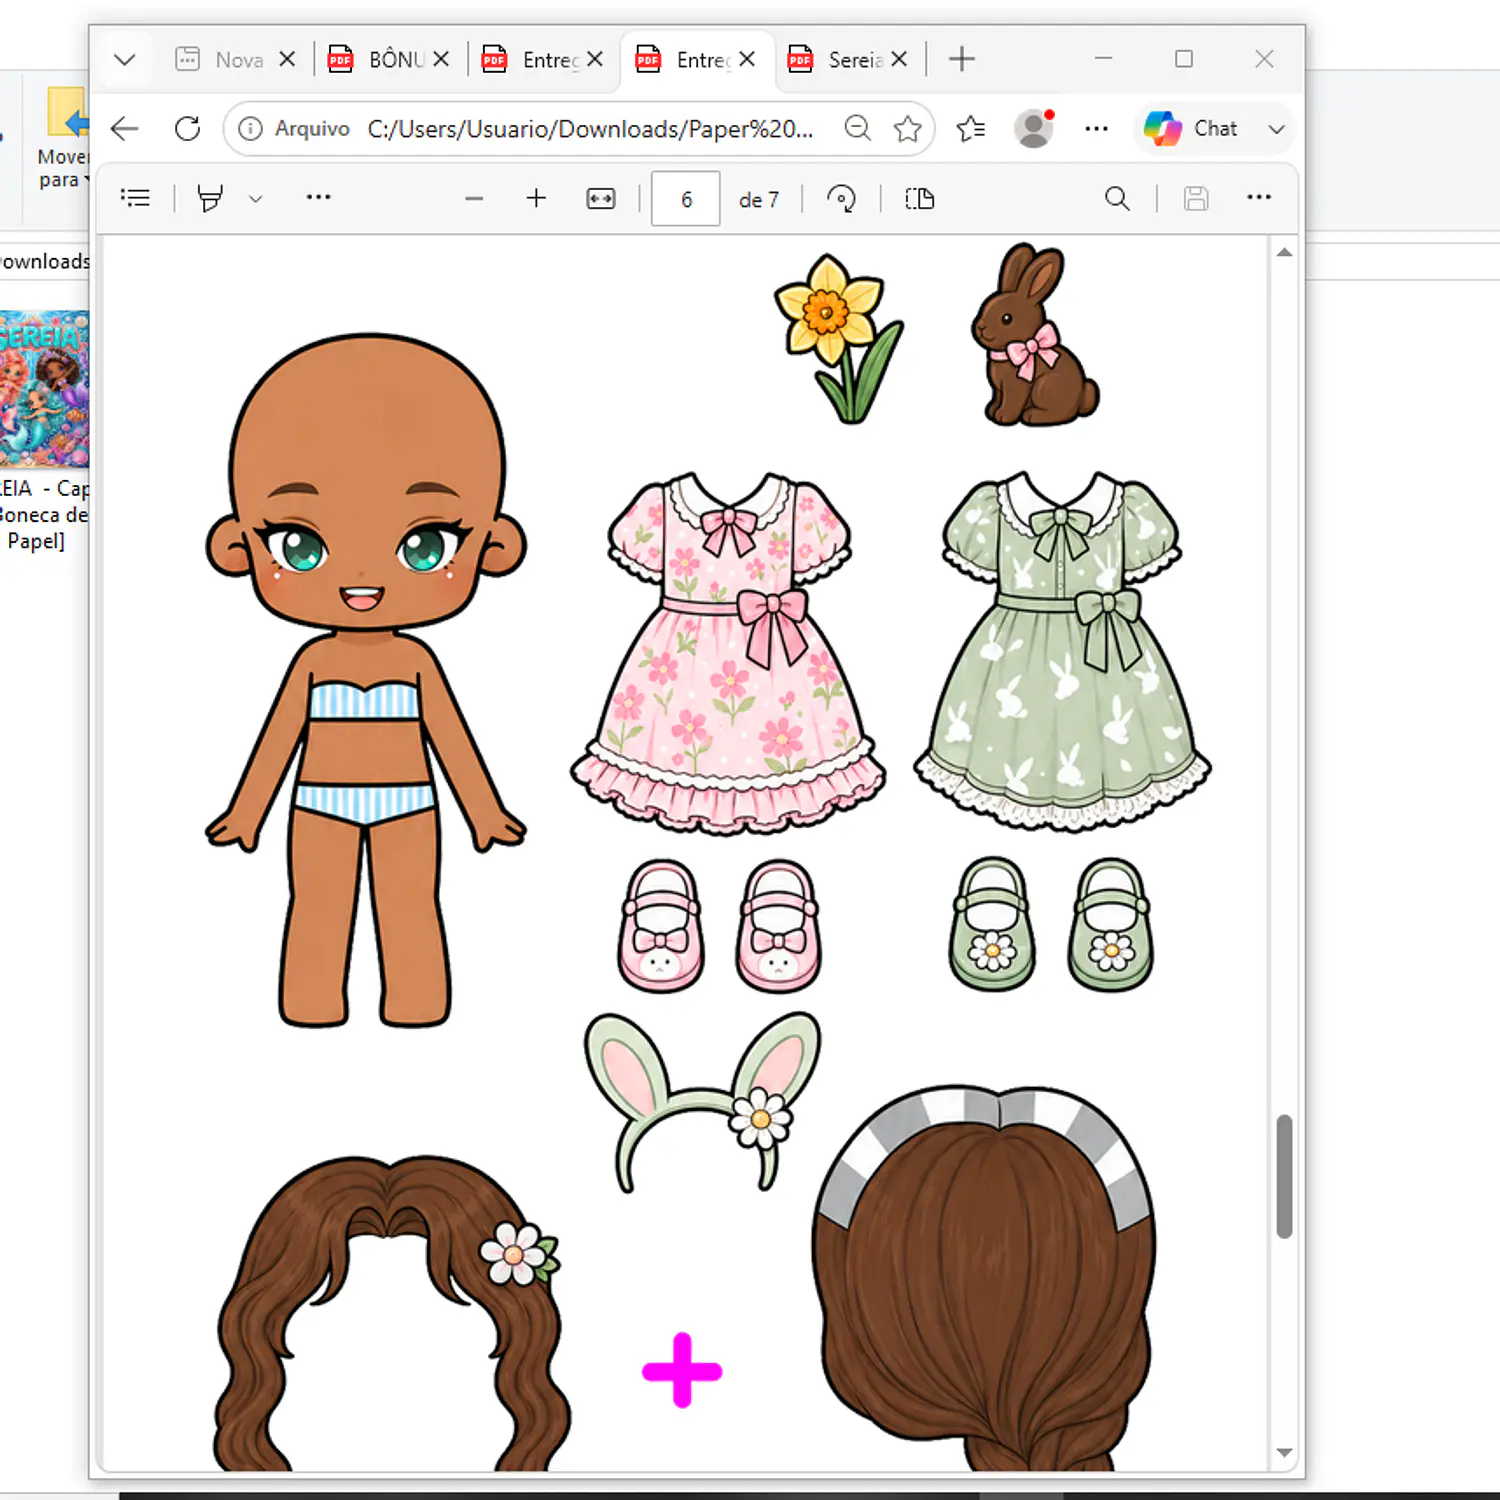Go back to the previous page
The height and width of the screenshot is (1500, 1500).
pos(125,129)
